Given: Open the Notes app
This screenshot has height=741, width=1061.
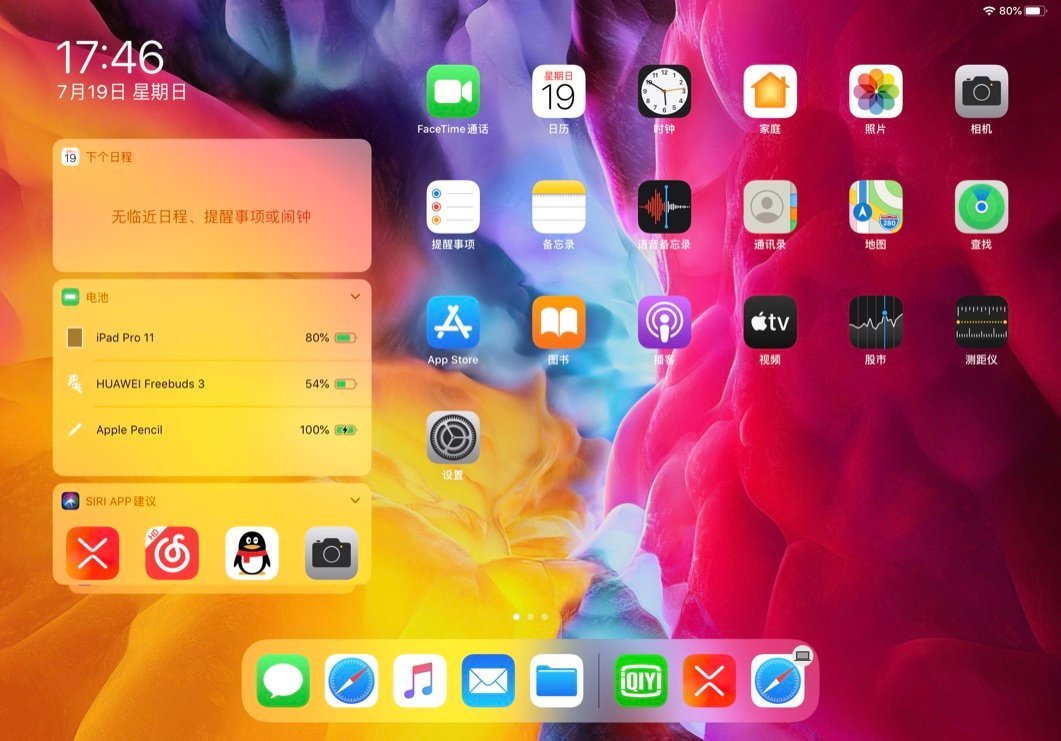Looking at the screenshot, I should tap(558, 207).
